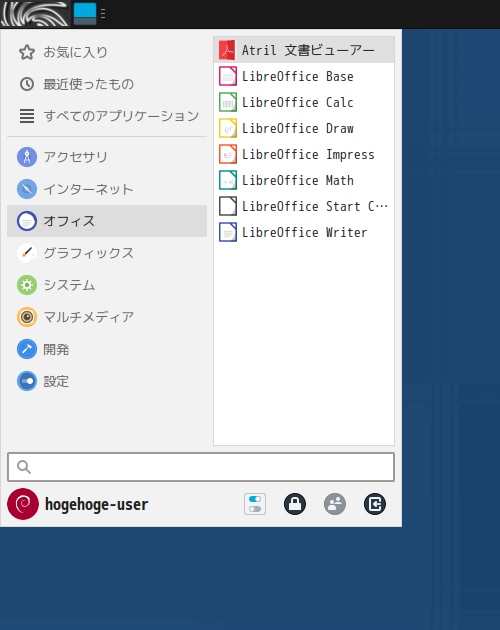Open LibreOffice Writer

point(304,233)
